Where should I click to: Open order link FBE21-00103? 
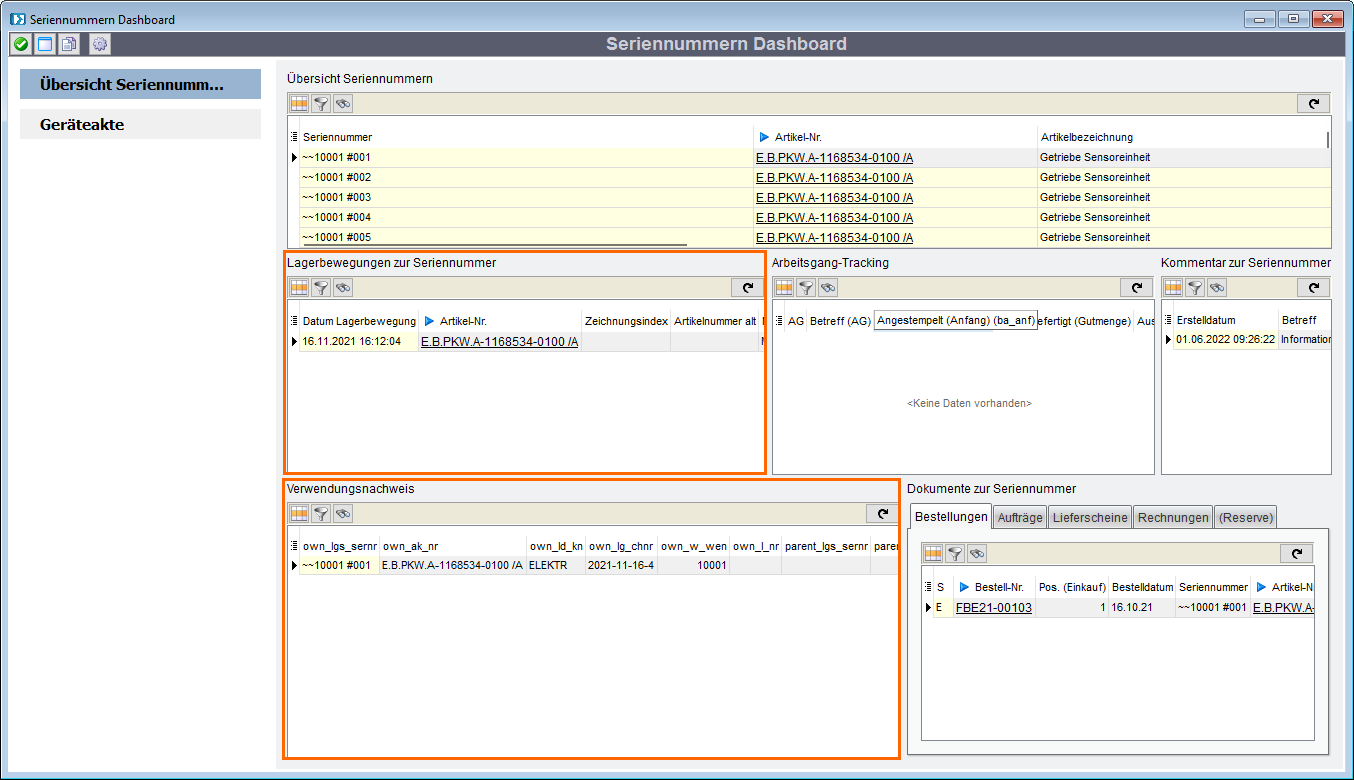click(x=993, y=607)
